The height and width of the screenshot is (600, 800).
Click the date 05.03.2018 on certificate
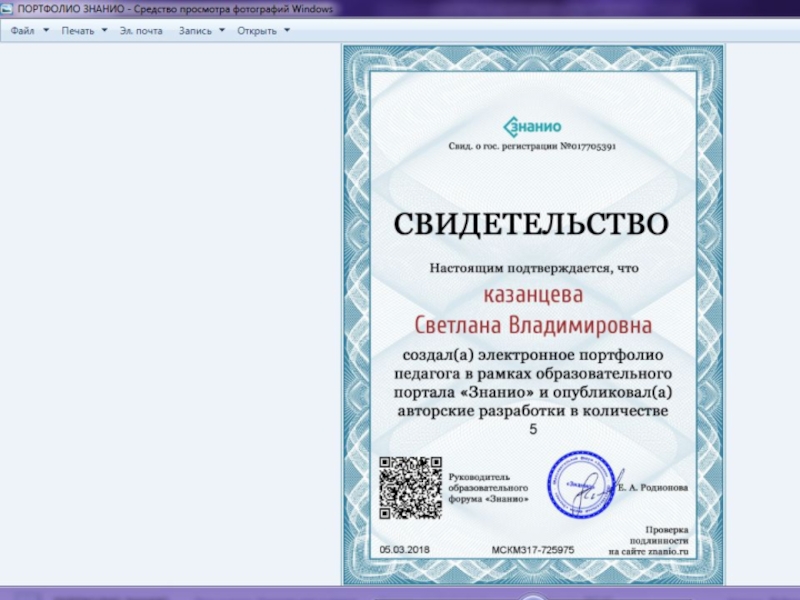(407, 550)
